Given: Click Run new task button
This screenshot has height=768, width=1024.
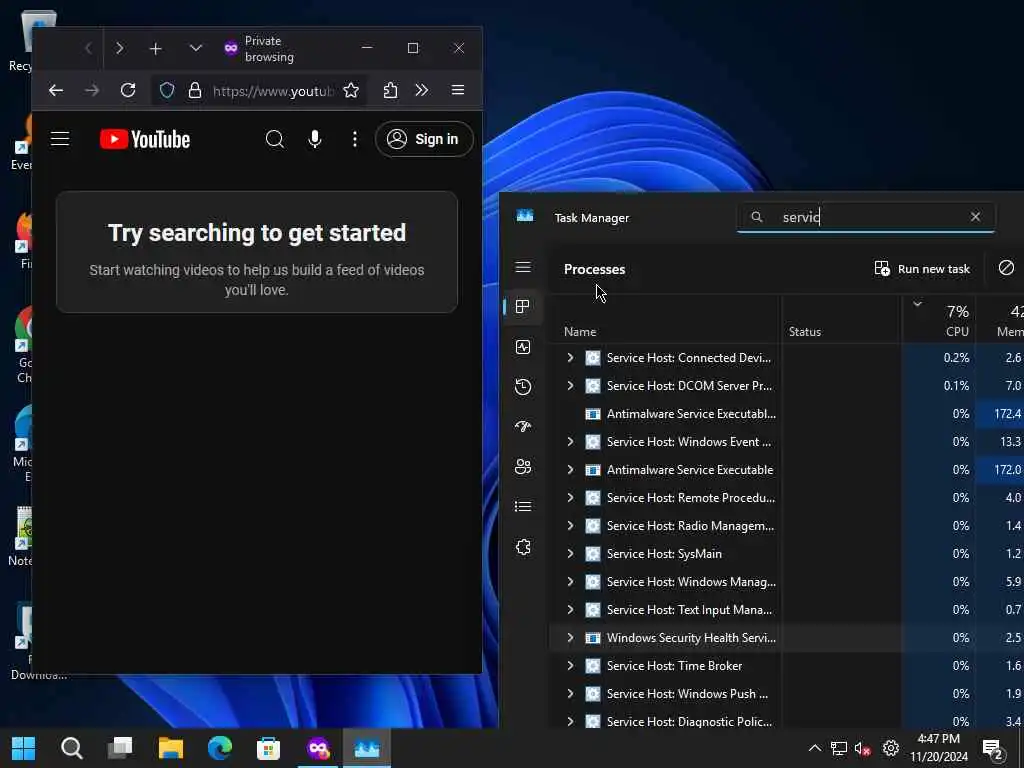Looking at the screenshot, I should 921,268.
